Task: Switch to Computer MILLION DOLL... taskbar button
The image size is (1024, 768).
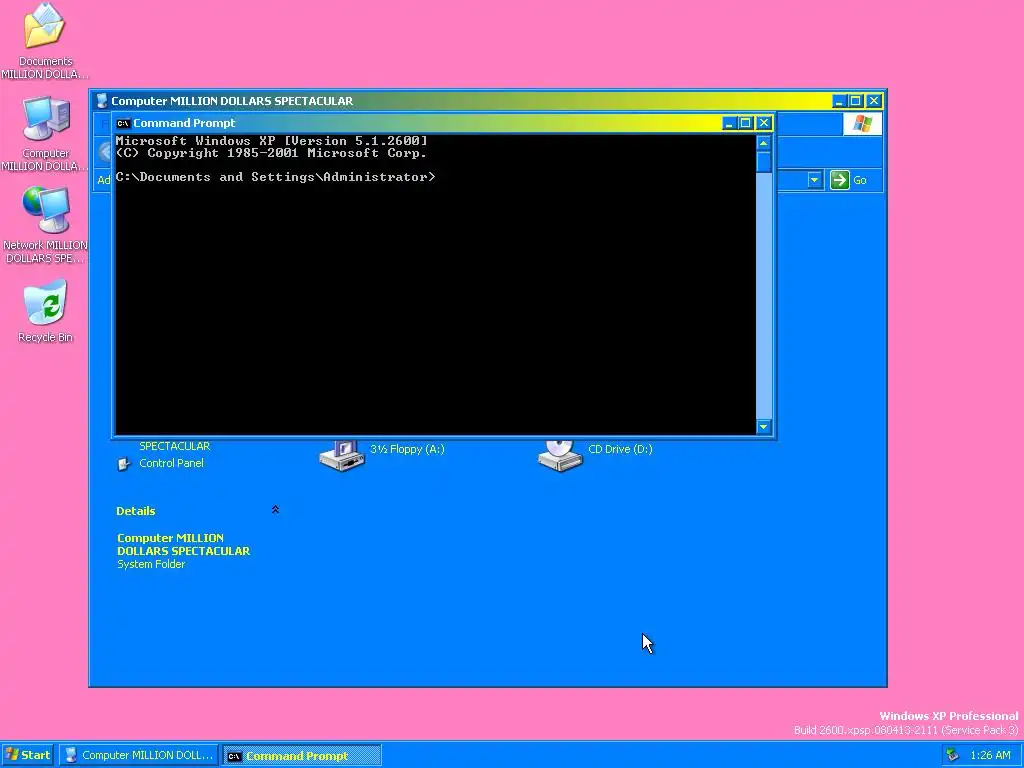Action: click(x=139, y=755)
